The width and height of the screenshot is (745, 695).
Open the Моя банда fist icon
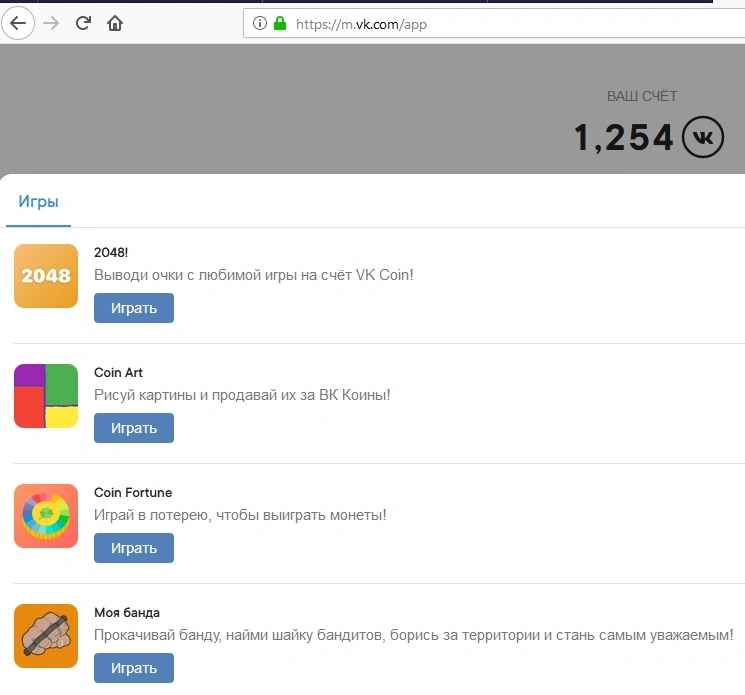tap(46, 636)
